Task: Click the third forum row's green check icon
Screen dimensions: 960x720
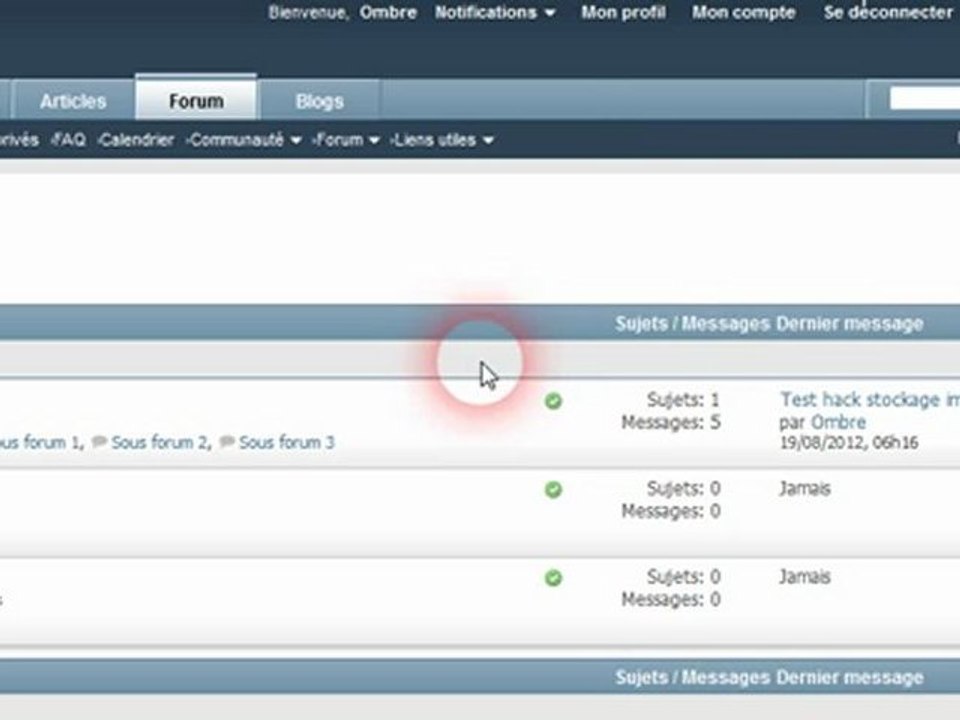Action: click(x=553, y=578)
